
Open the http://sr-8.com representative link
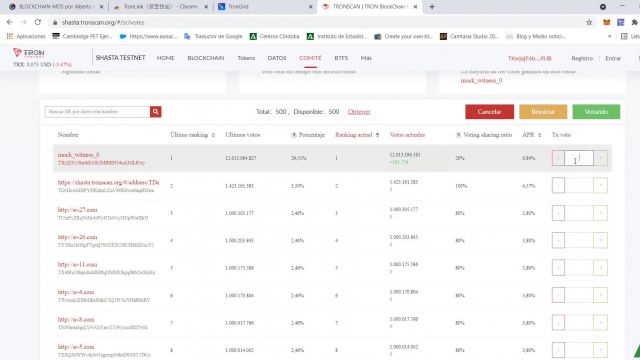pyautogui.click(x=76, y=319)
